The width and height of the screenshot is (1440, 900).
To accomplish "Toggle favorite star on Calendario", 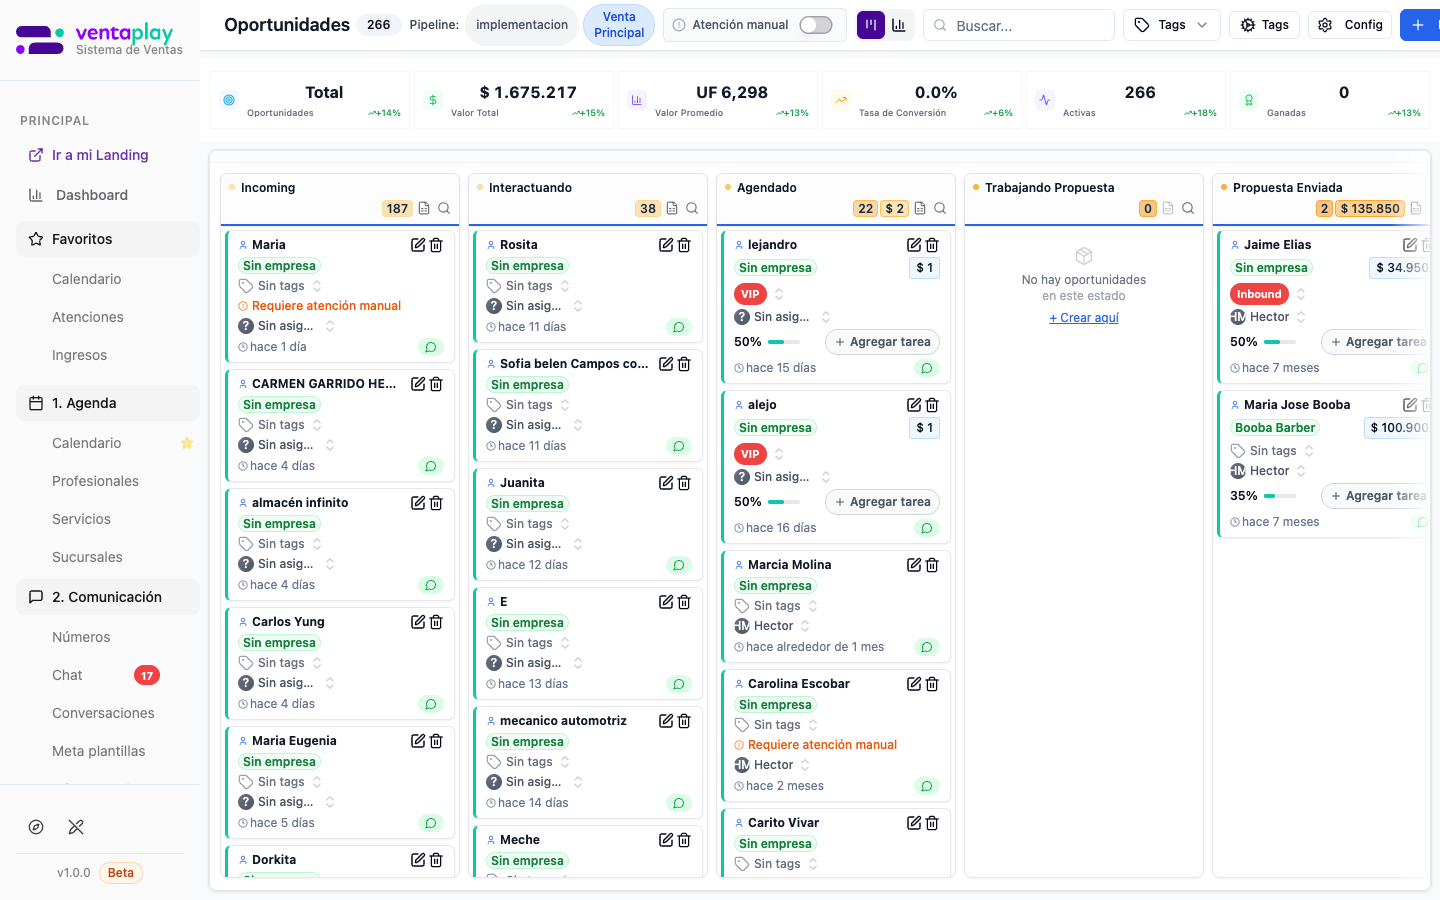I will pyautogui.click(x=187, y=443).
